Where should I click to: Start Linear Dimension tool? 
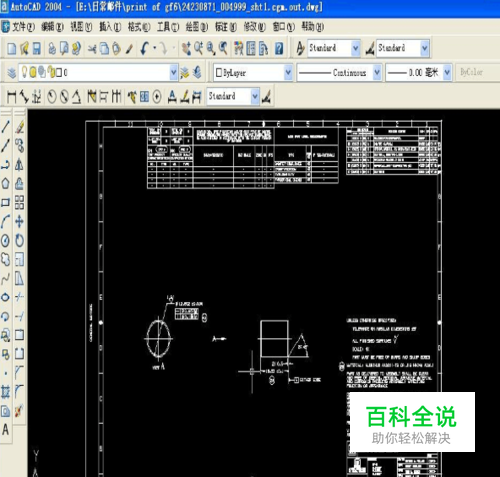point(12,97)
